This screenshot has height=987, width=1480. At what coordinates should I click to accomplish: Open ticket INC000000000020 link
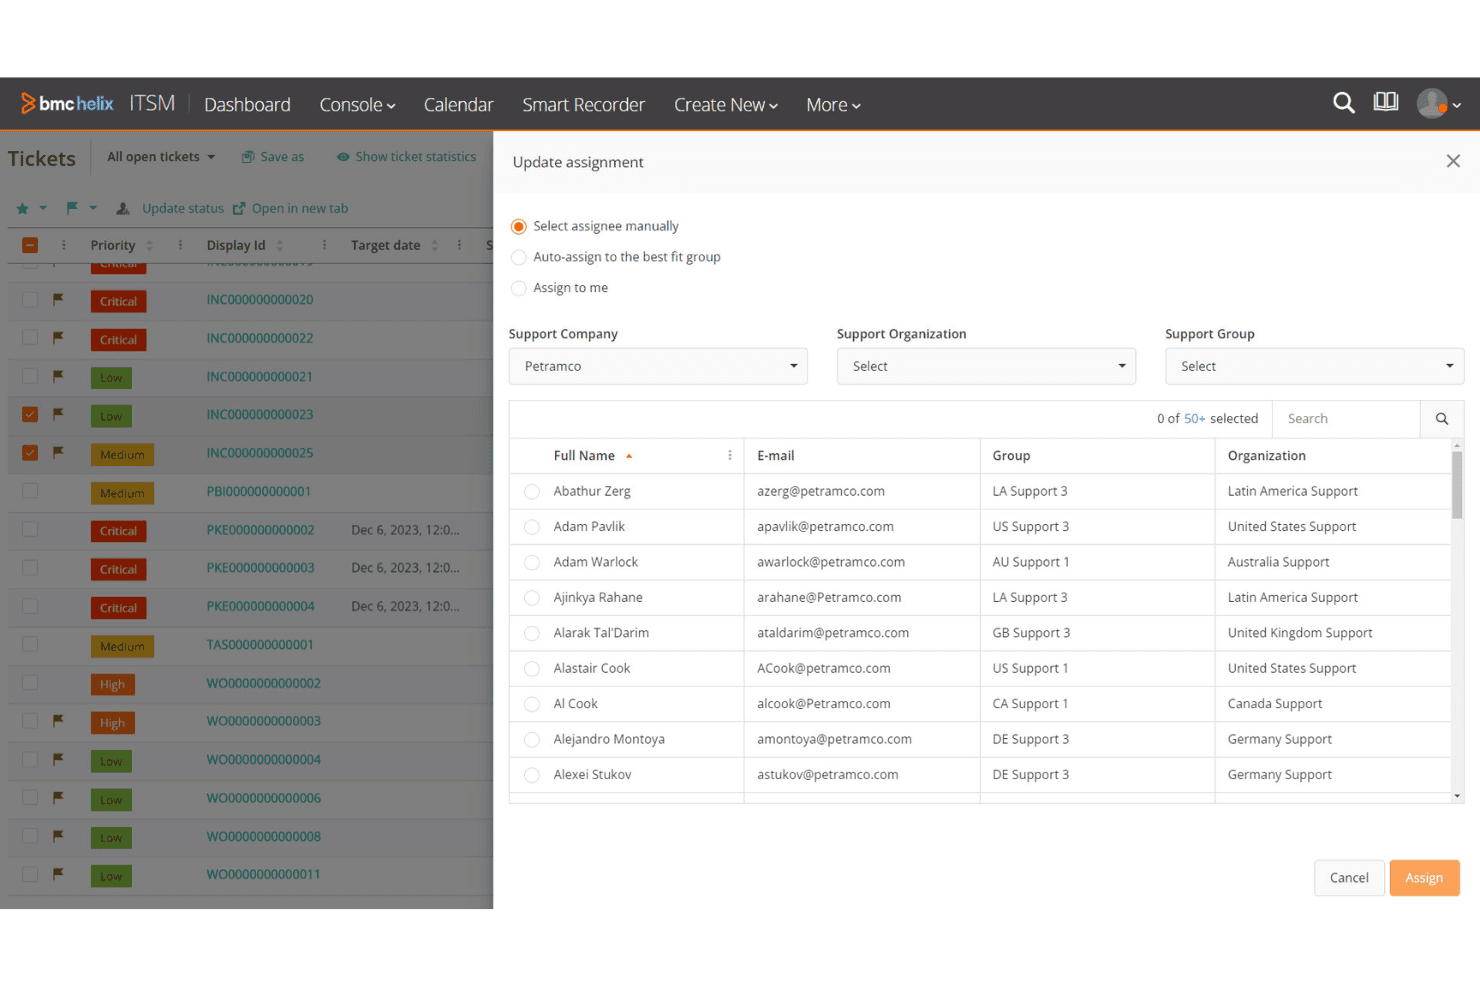click(260, 300)
